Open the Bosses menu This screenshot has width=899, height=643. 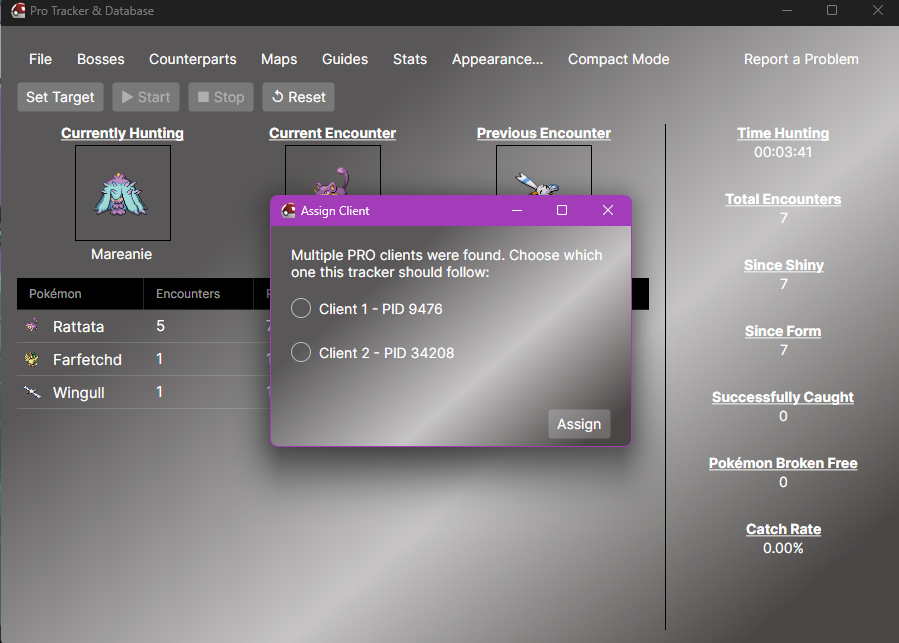101,59
